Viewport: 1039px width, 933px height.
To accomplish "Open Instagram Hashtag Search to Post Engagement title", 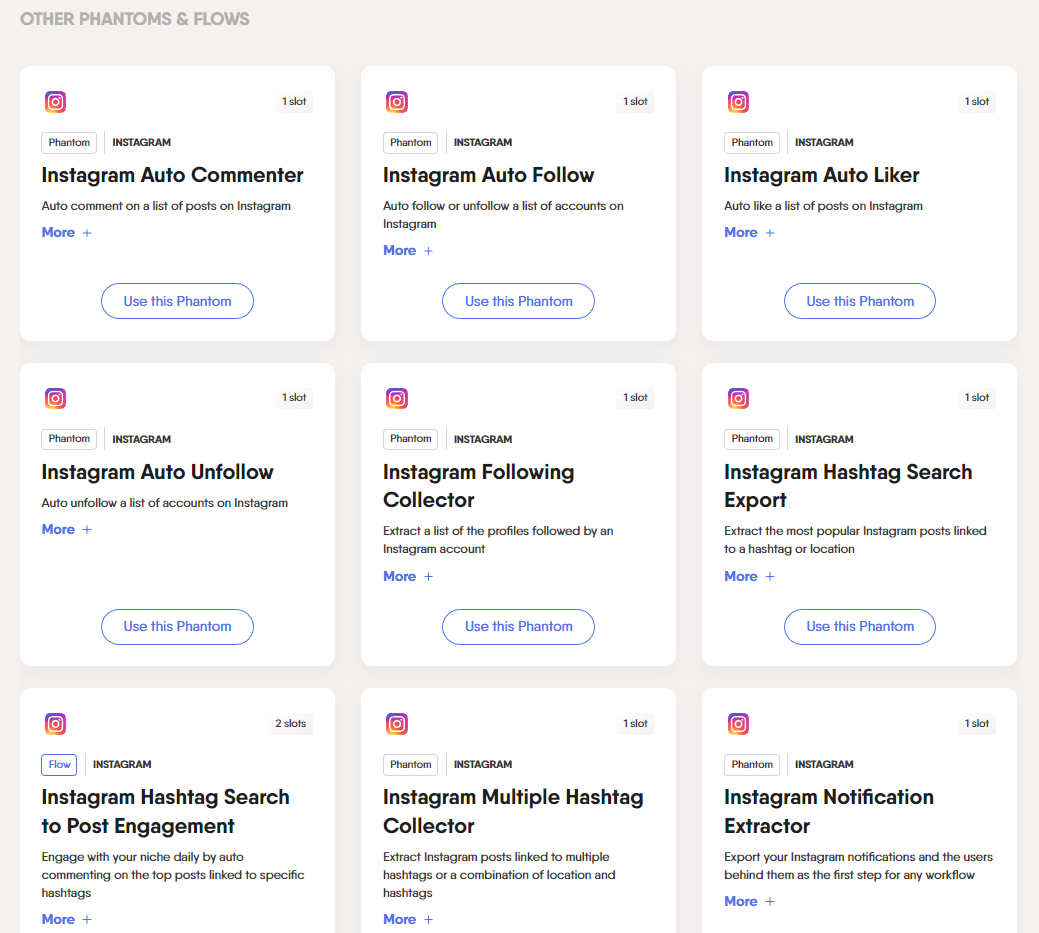I will pos(165,811).
